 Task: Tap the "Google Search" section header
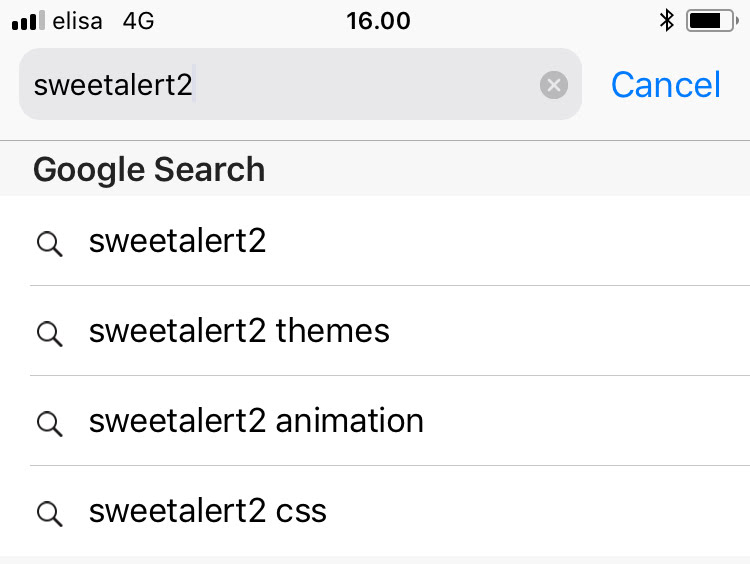click(x=149, y=169)
